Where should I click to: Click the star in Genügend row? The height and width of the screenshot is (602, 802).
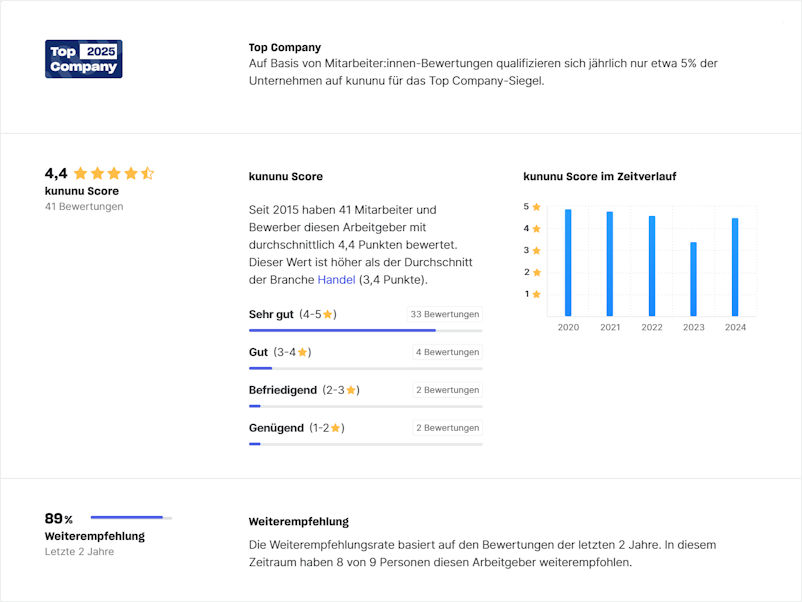pos(336,428)
